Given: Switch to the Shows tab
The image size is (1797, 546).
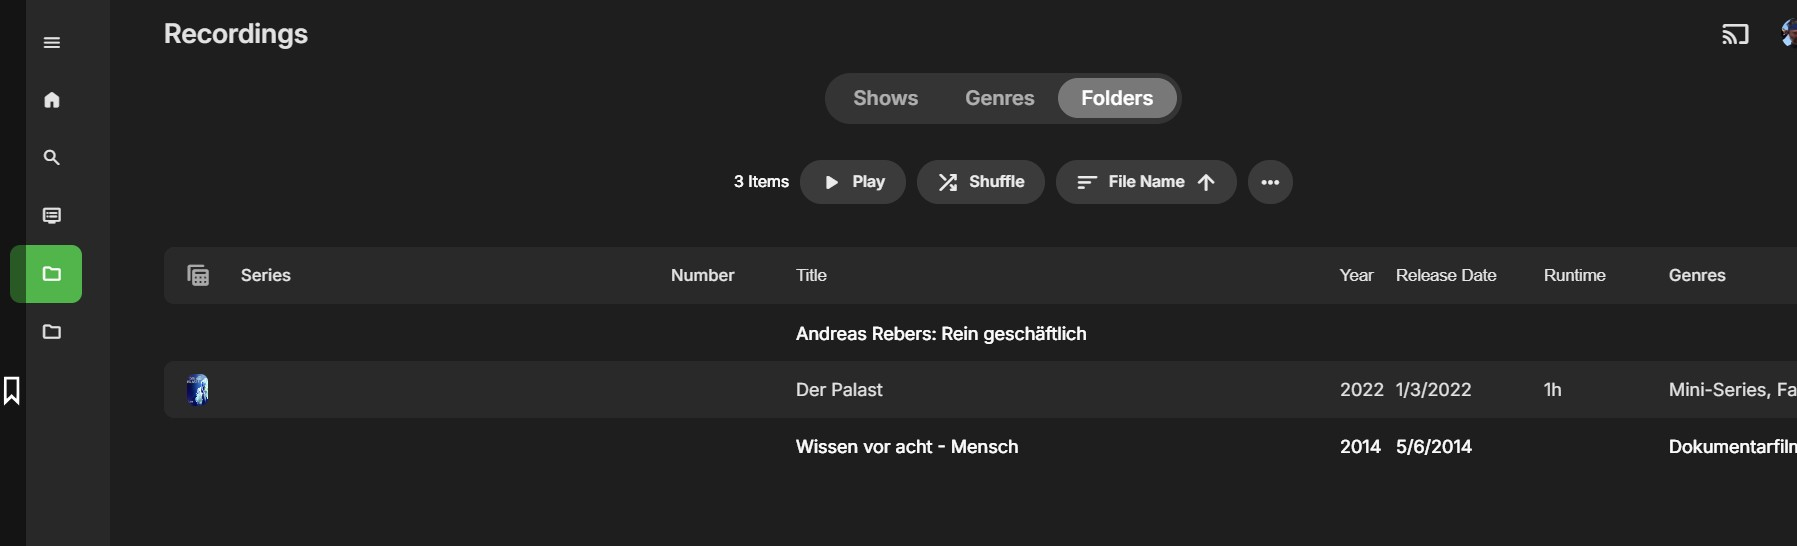Looking at the screenshot, I should pyautogui.click(x=885, y=98).
